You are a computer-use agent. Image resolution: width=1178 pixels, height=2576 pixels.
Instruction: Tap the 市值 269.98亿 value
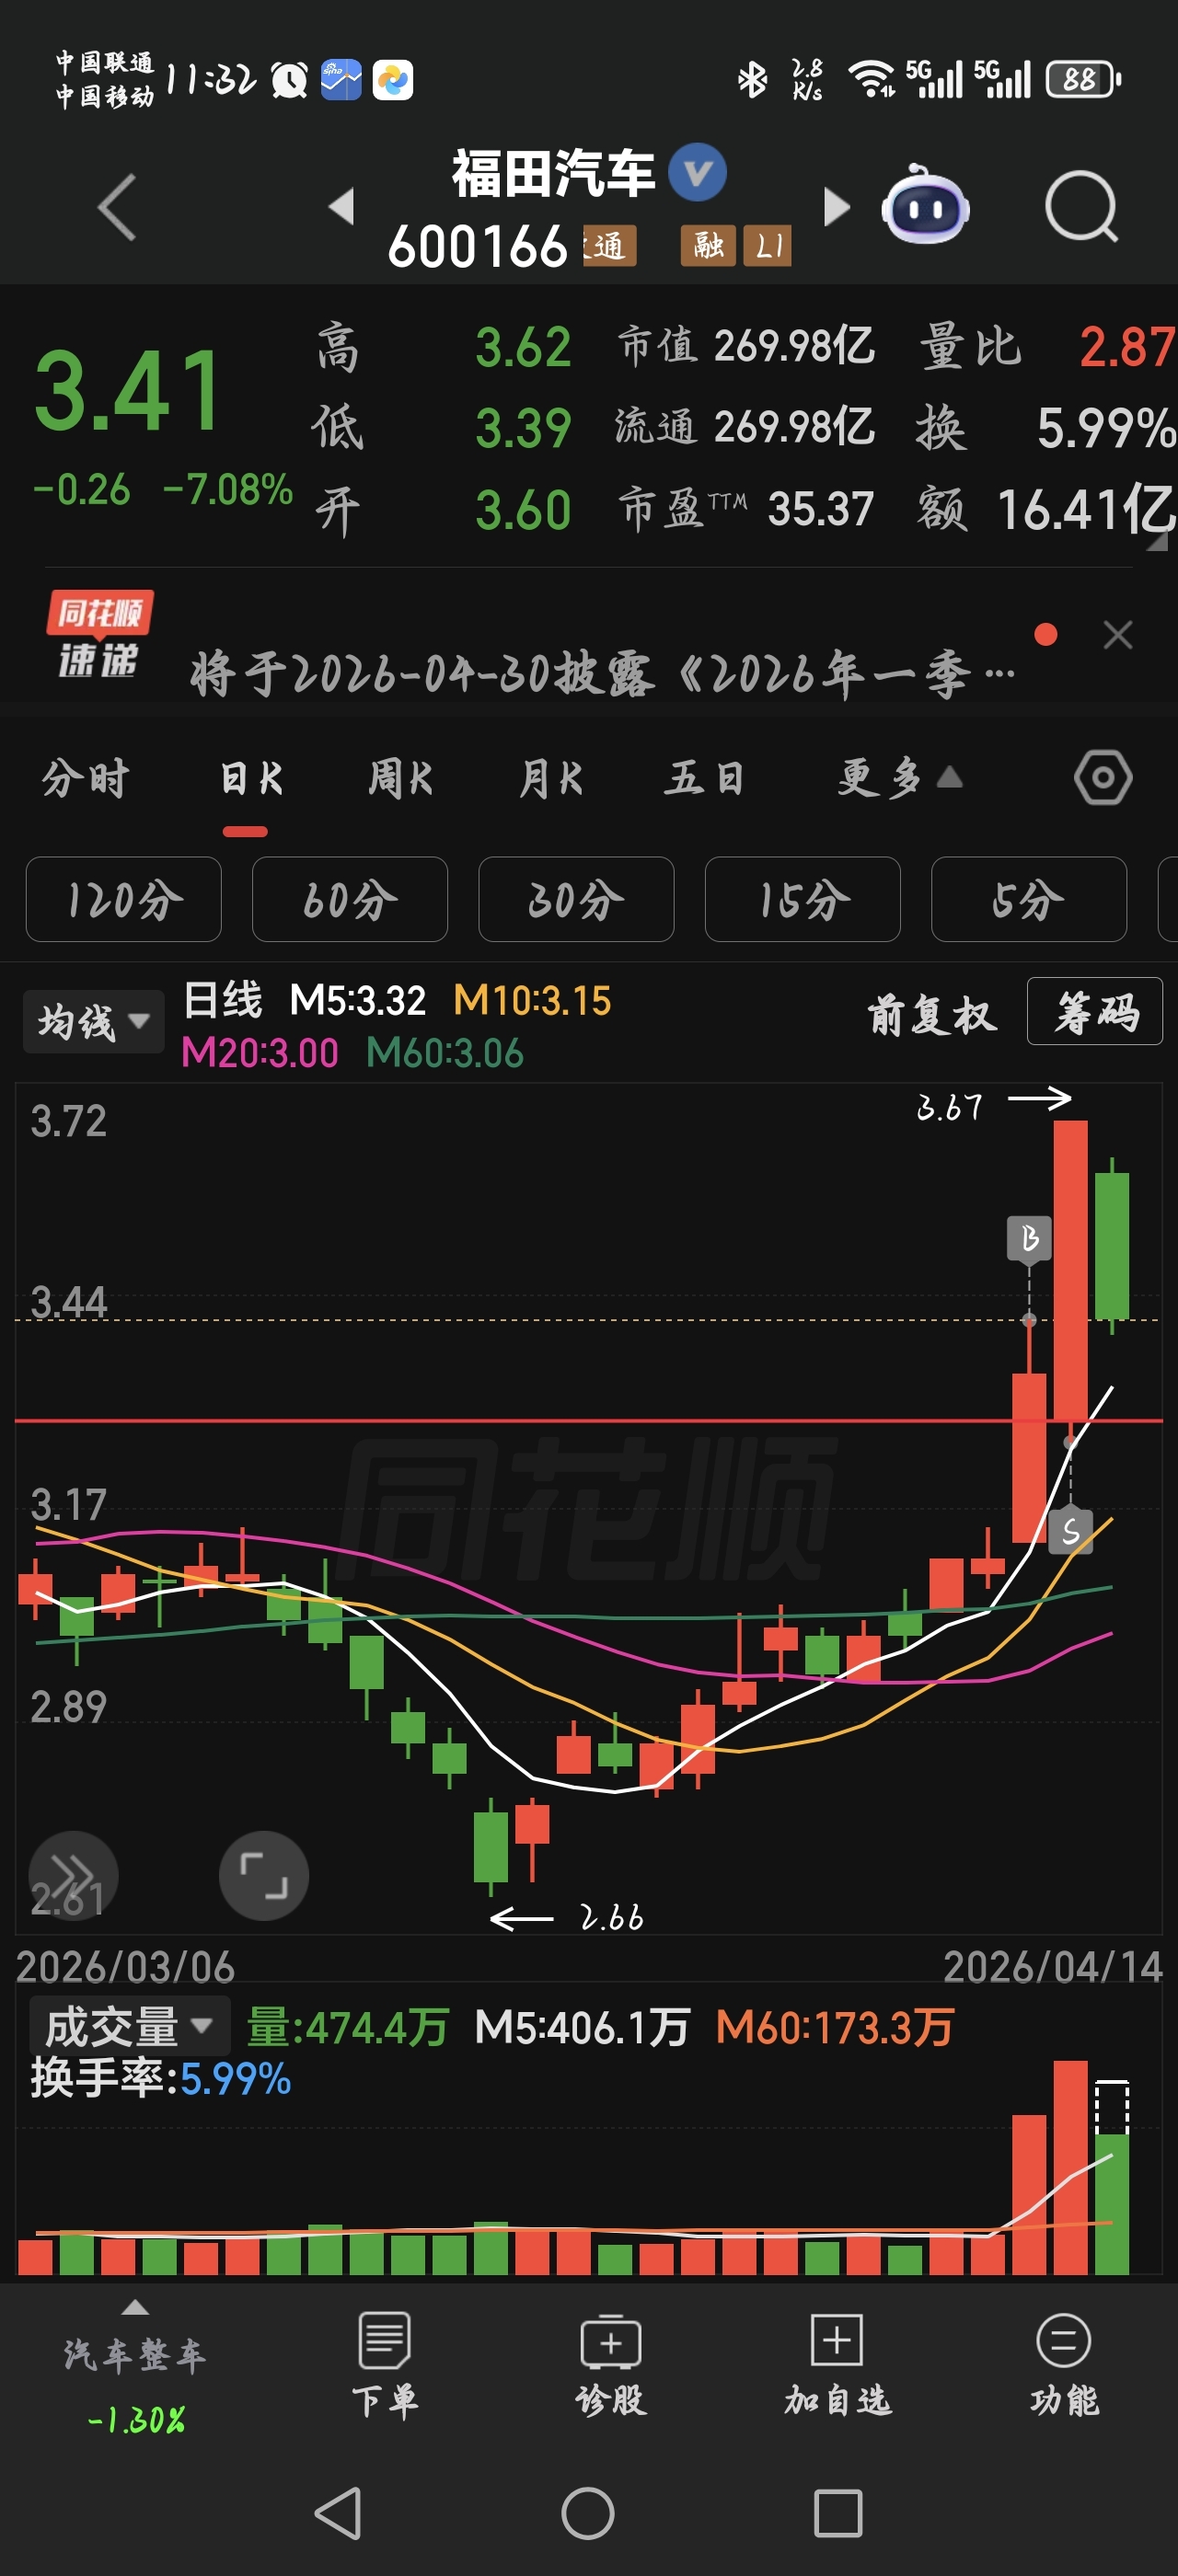[745, 346]
